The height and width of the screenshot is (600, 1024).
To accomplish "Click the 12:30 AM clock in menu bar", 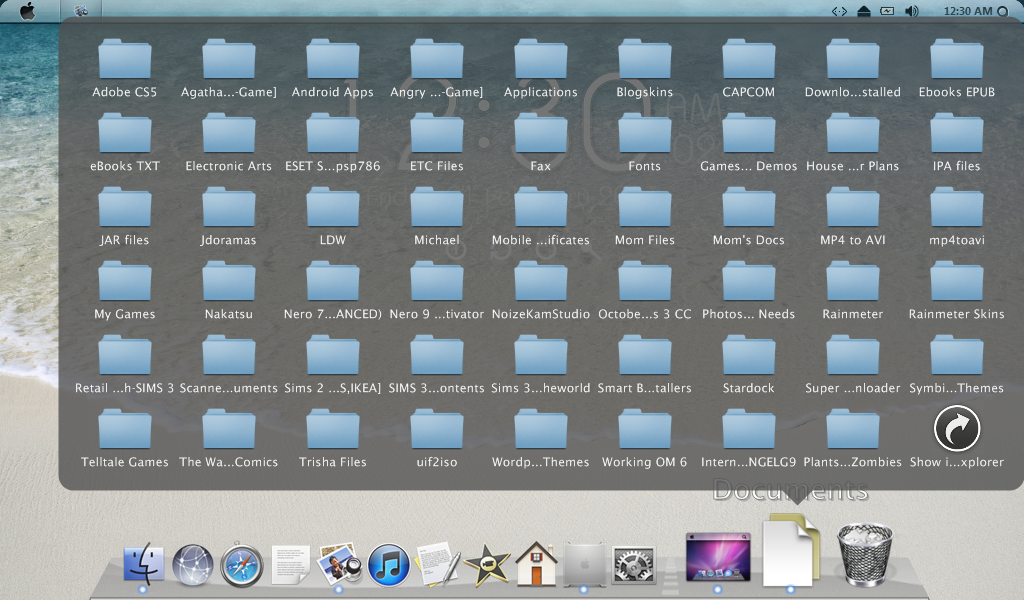I will pyautogui.click(x=968, y=11).
